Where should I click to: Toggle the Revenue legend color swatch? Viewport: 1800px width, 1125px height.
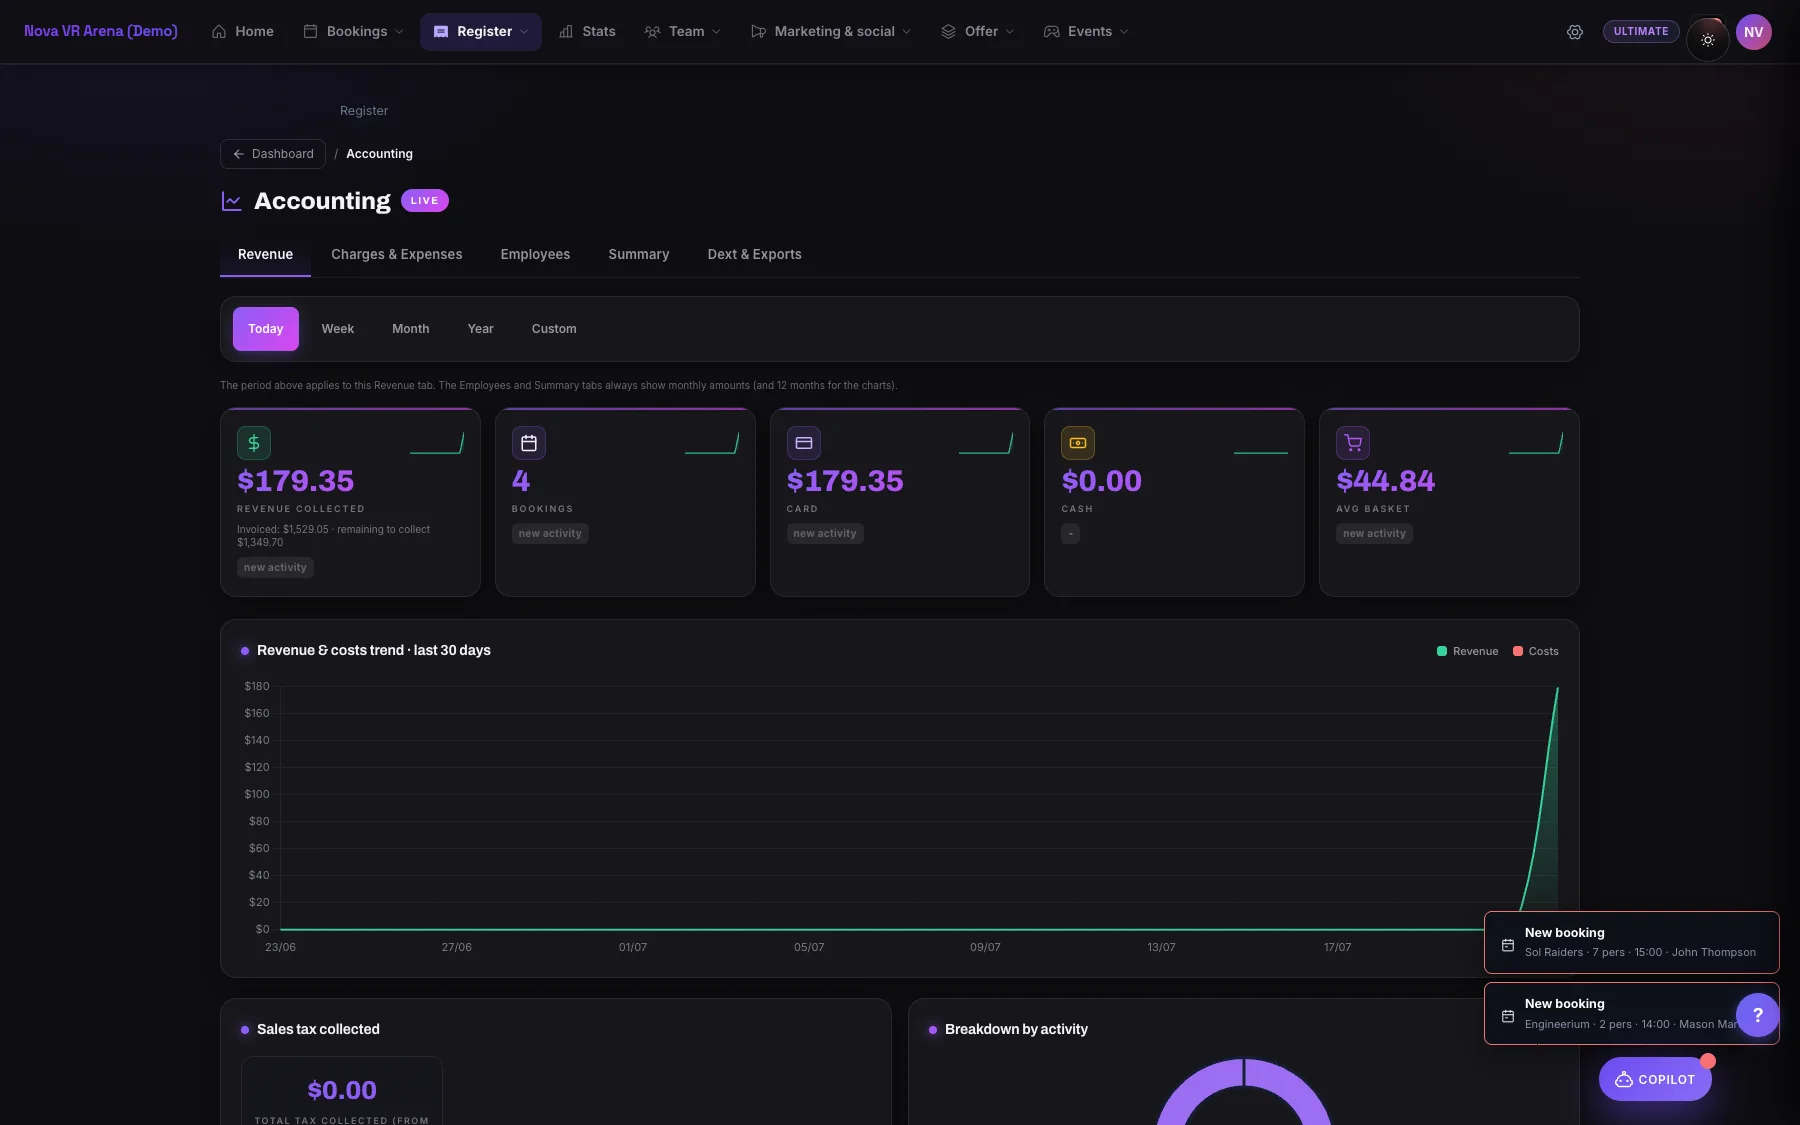point(1442,652)
